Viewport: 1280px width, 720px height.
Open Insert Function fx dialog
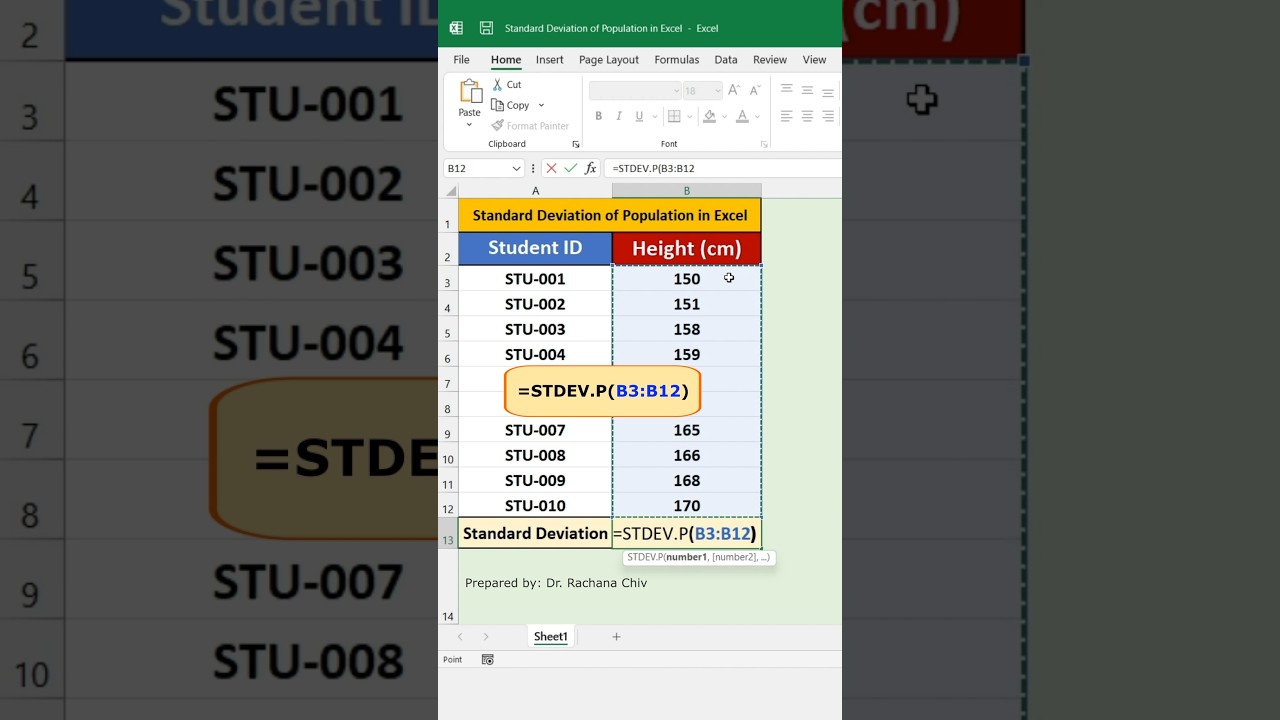591,168
